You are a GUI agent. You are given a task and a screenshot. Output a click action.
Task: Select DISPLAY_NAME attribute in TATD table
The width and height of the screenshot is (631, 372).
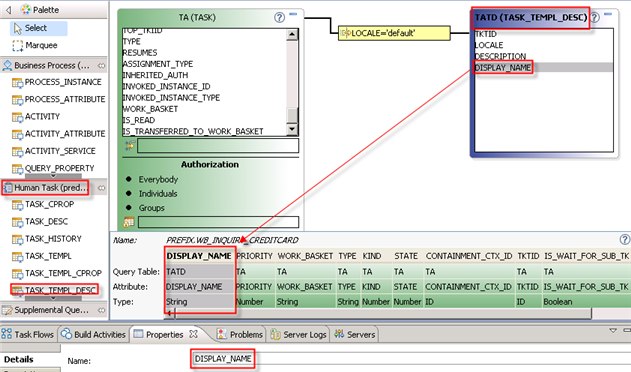[x=503, y=68]
